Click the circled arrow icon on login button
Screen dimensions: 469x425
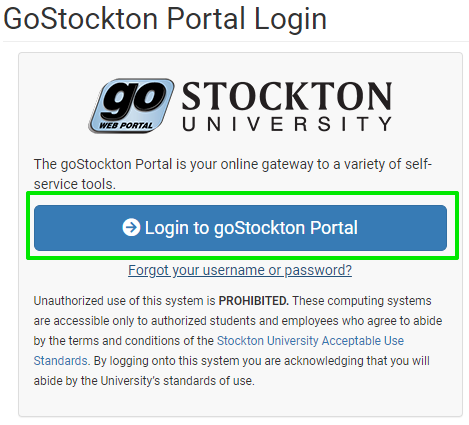(x=131, y=228)
